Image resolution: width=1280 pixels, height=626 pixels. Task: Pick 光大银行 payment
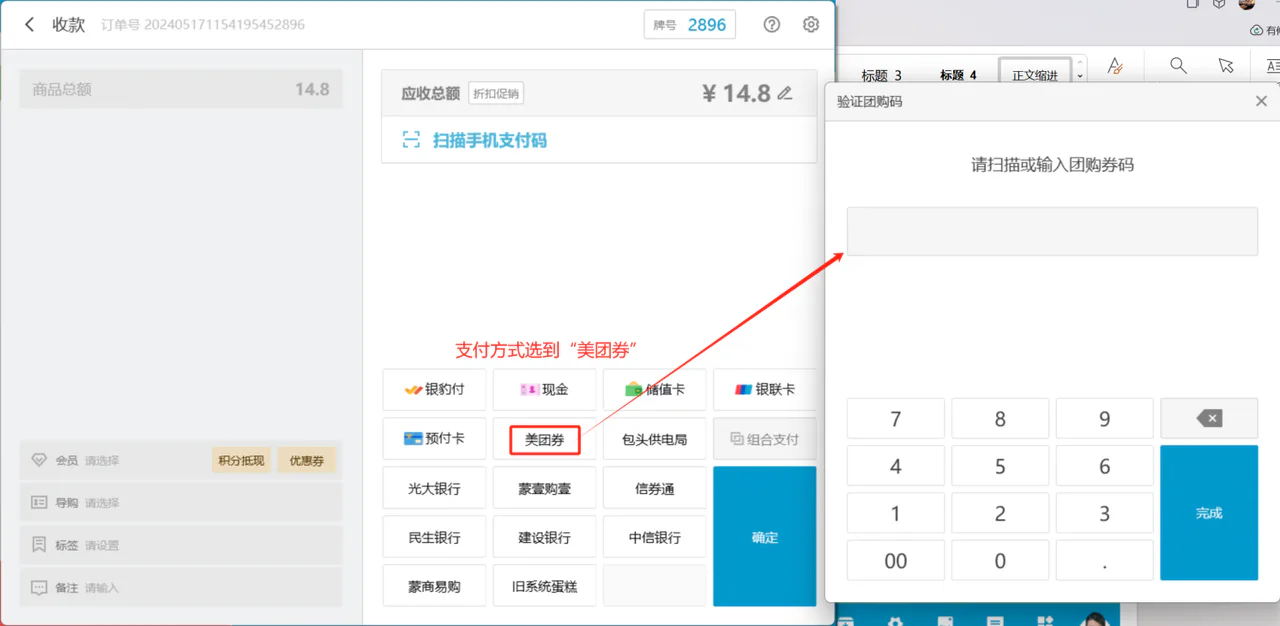(x=434, y=488)
